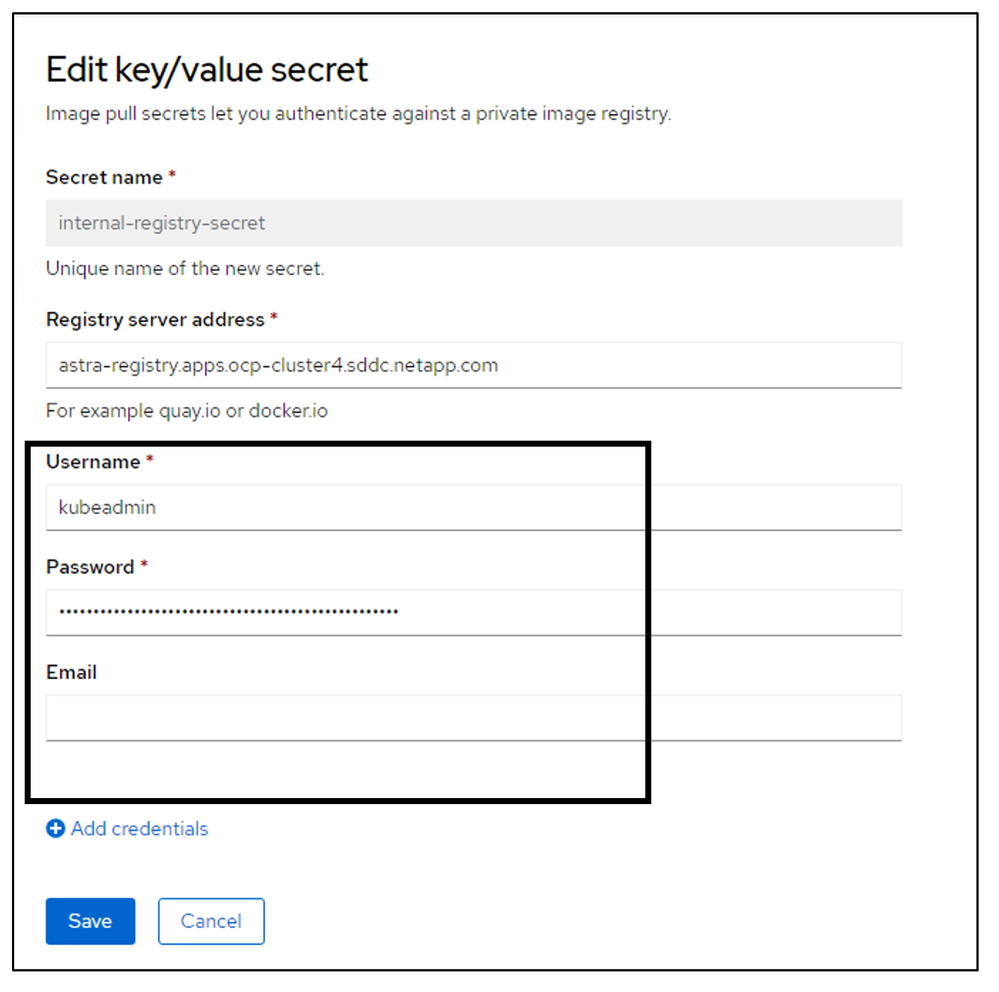Open the Add credentials link
Viewport: 999px width, 992px height.
click(139, 829)
